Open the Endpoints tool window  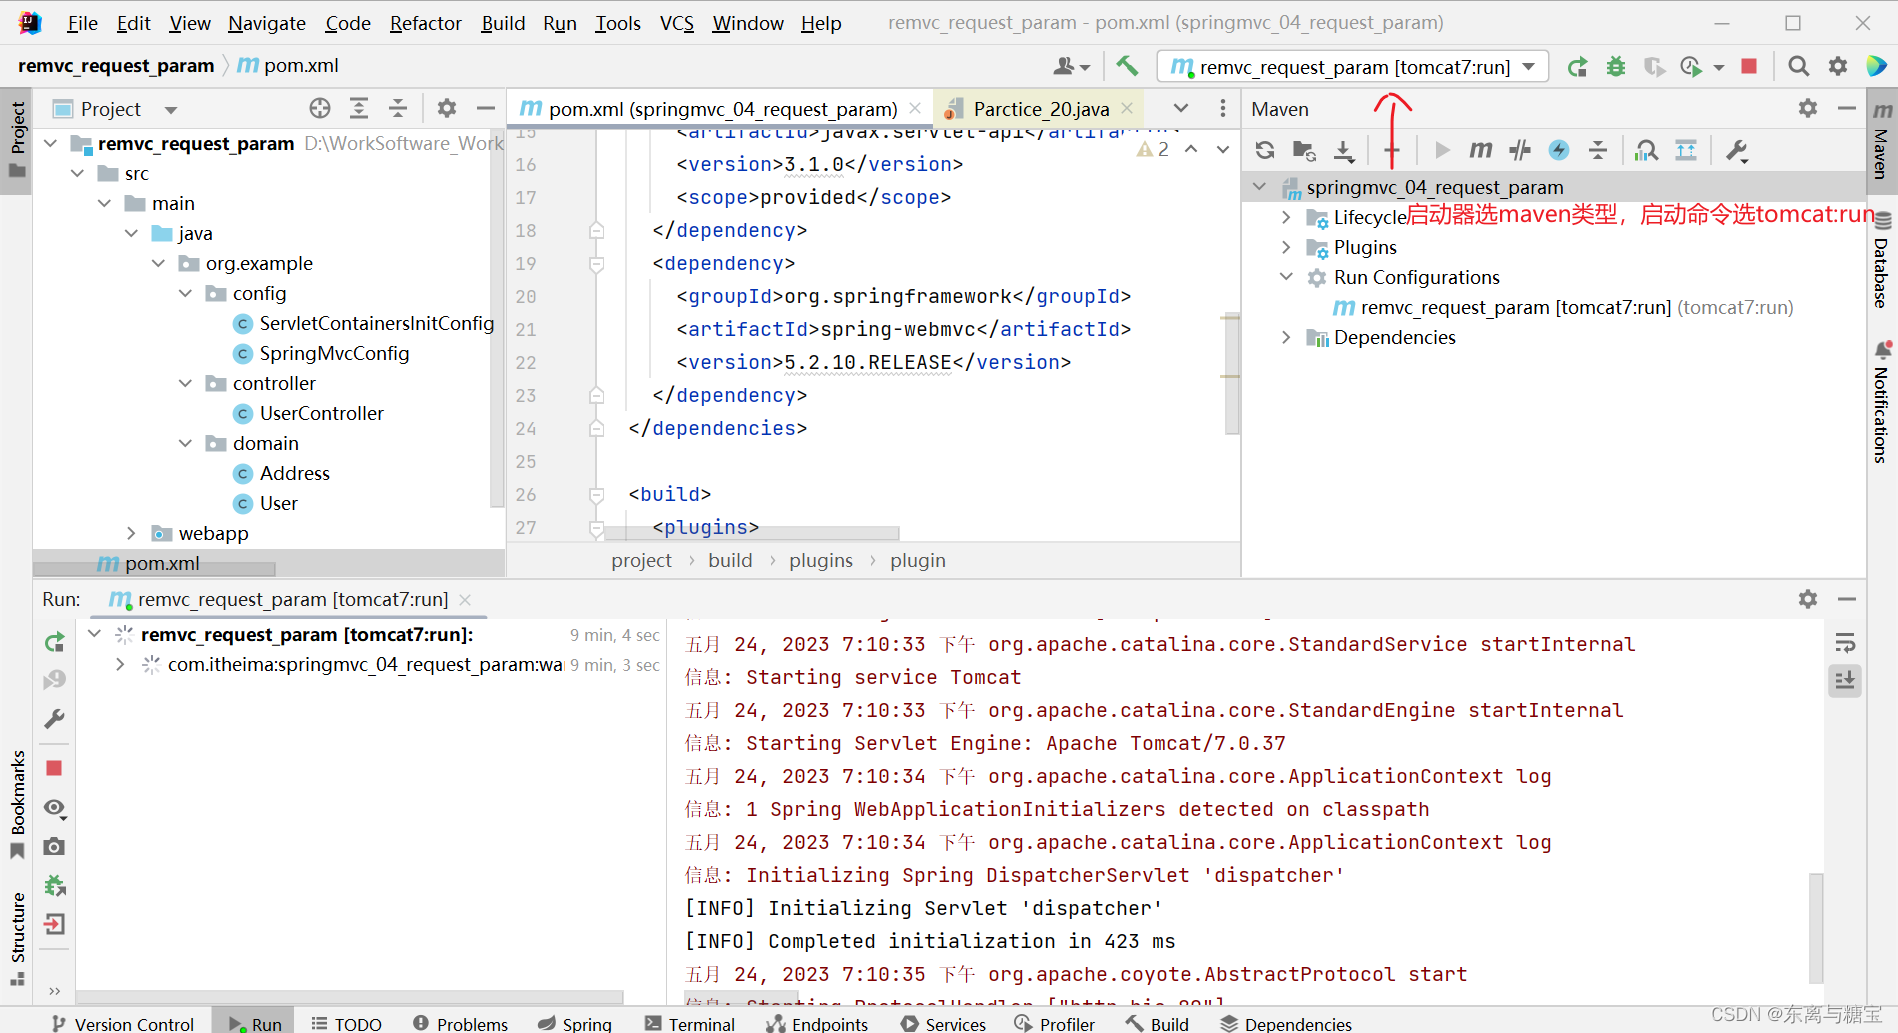pyautogui.click(x=817, y=1023)
